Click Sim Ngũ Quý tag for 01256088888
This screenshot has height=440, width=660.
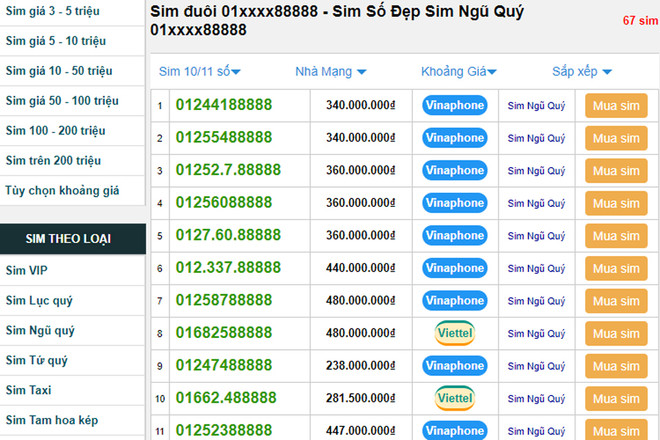536,203
